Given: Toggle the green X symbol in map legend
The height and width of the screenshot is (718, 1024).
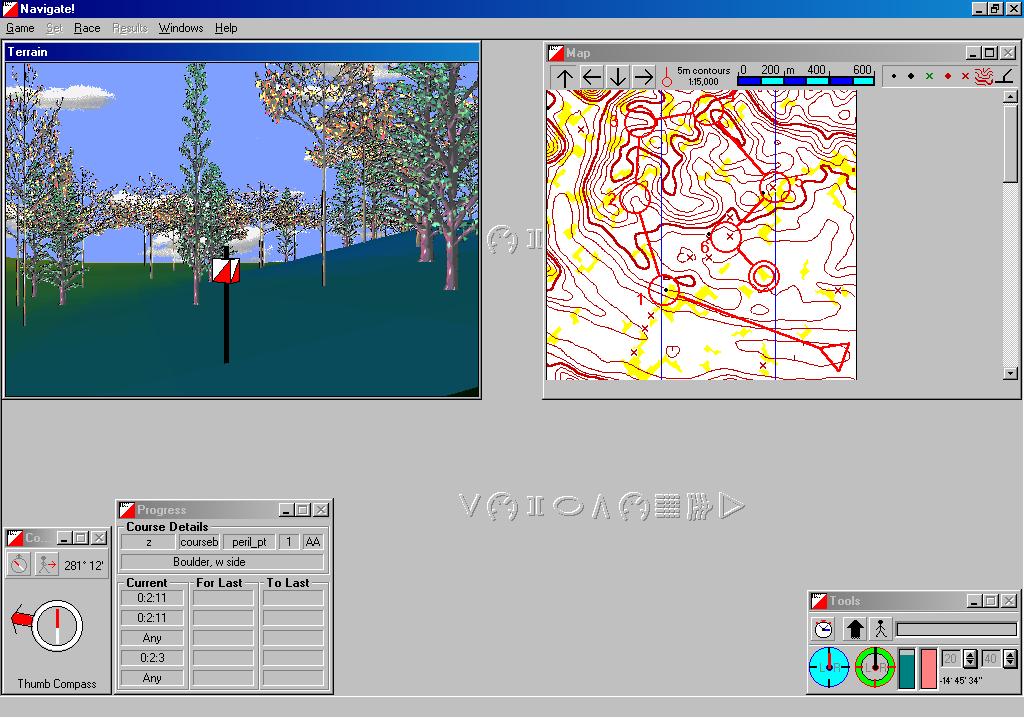Looking at the screenshot, I should point(929,76).
